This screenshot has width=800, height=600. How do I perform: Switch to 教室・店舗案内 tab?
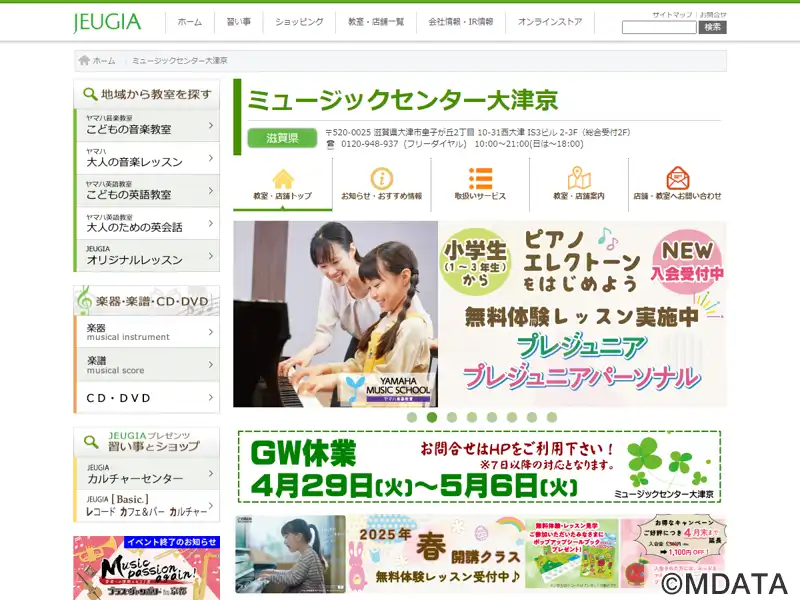tap(579, 184)
